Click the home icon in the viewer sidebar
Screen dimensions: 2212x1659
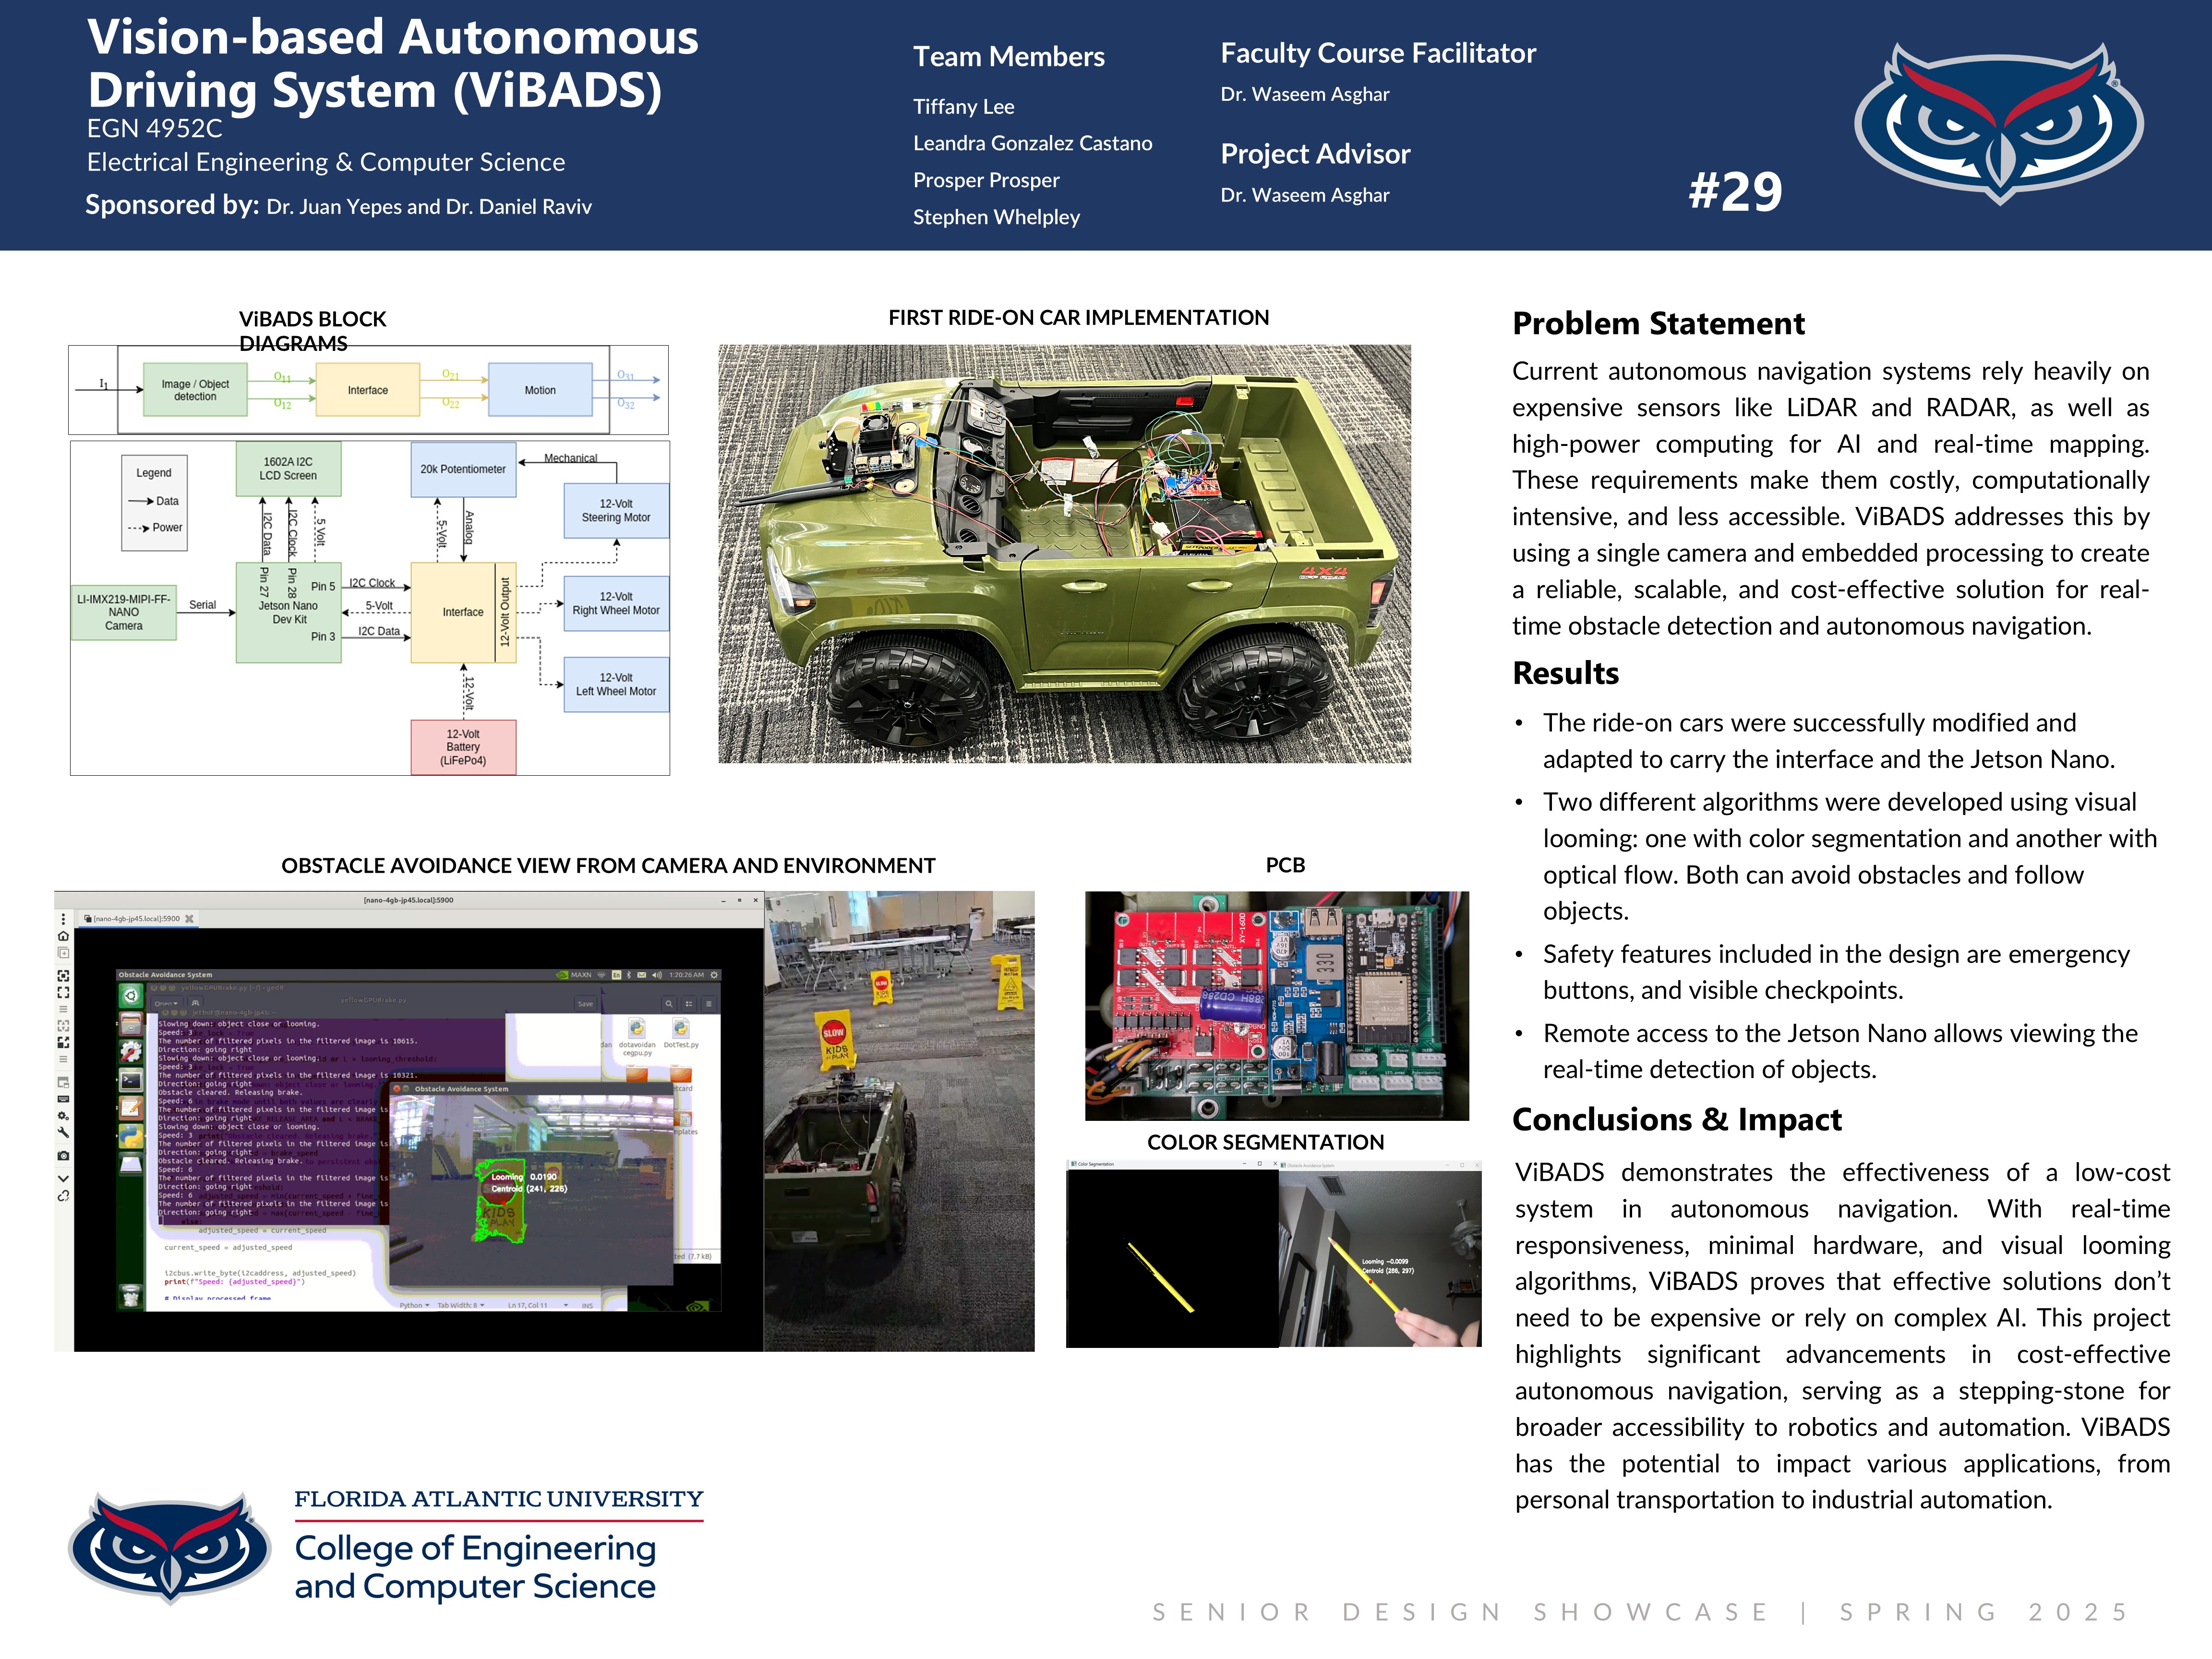(x=63, y=936)
